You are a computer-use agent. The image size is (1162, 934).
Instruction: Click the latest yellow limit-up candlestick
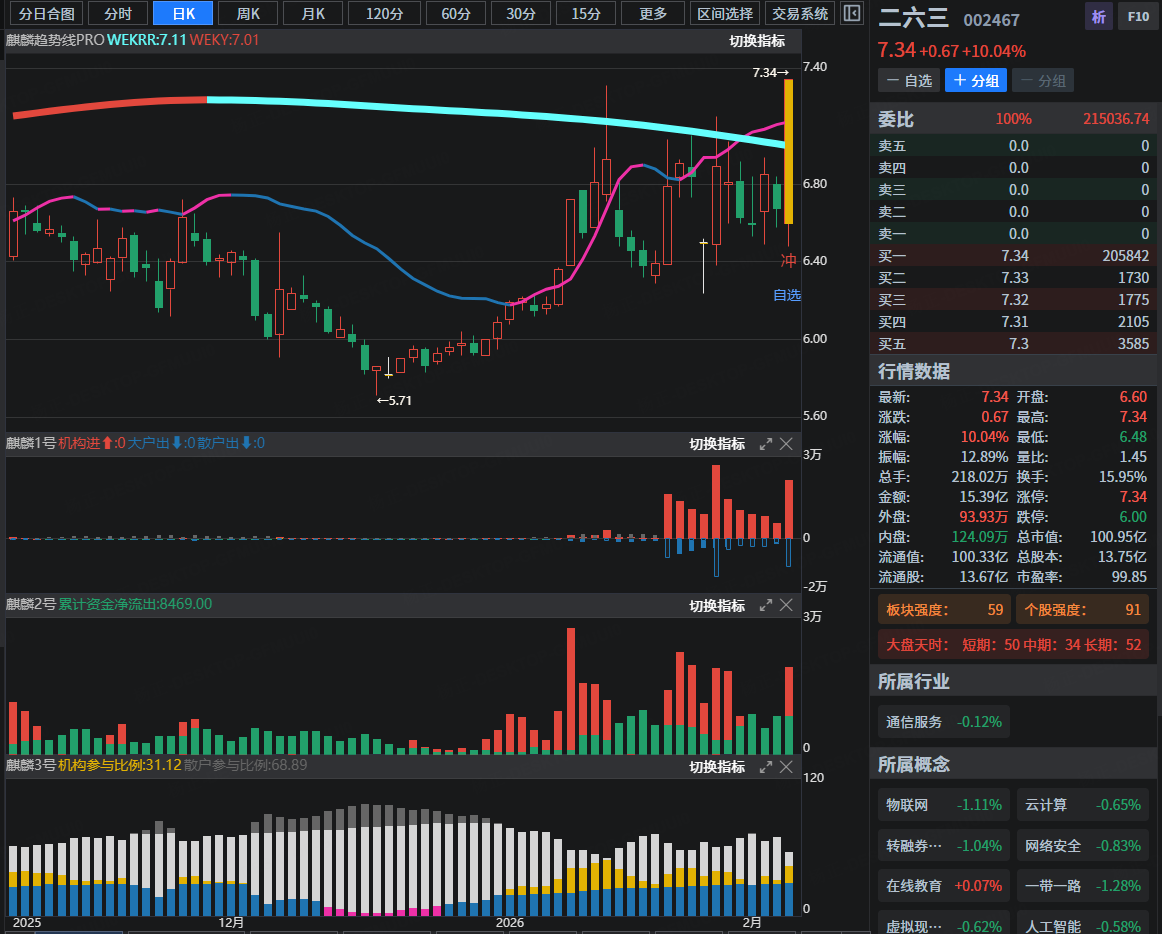pyautogui.click(x=789, y=150)
